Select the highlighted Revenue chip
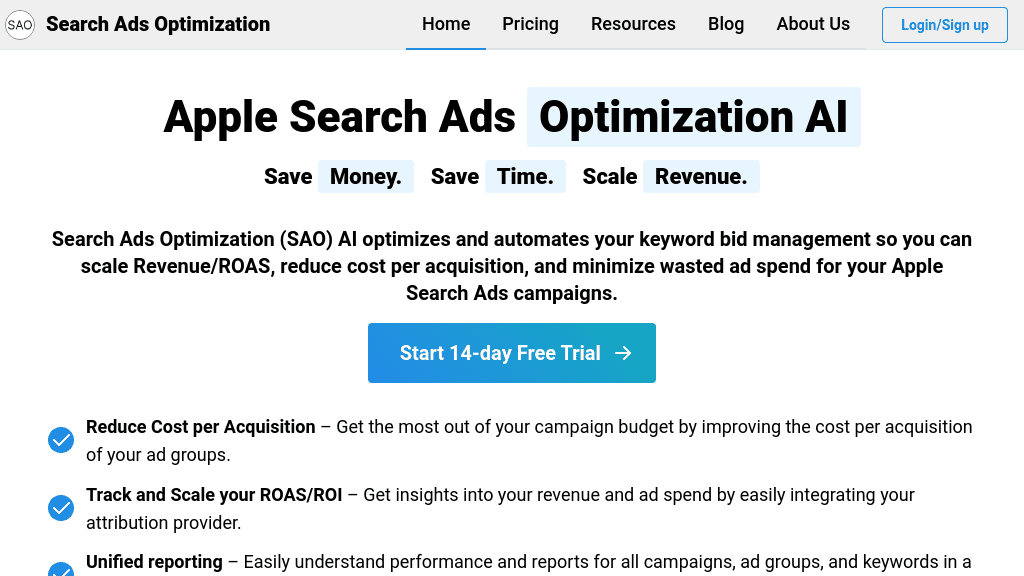The width and height of the screenshot is (1024, 576). [x=701, y=176]
